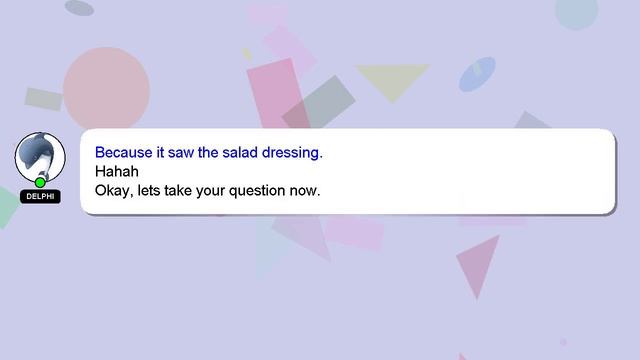
Task: Click the gray tilted rectangle shape
Action: (x=319, y=103)
